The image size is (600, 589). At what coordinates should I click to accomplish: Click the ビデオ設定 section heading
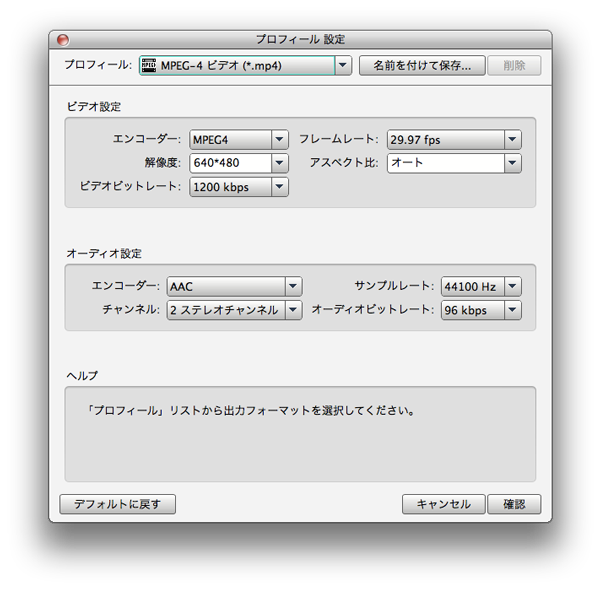[94, 107]
